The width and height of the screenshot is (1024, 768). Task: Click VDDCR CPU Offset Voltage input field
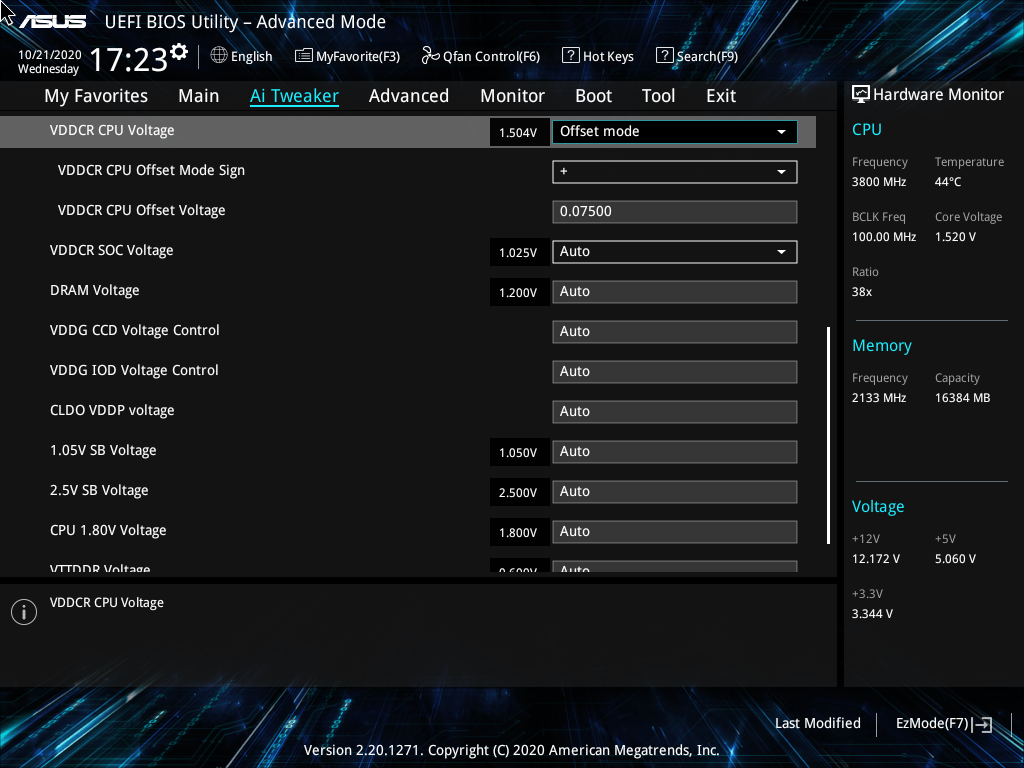[x=675, y=212]
